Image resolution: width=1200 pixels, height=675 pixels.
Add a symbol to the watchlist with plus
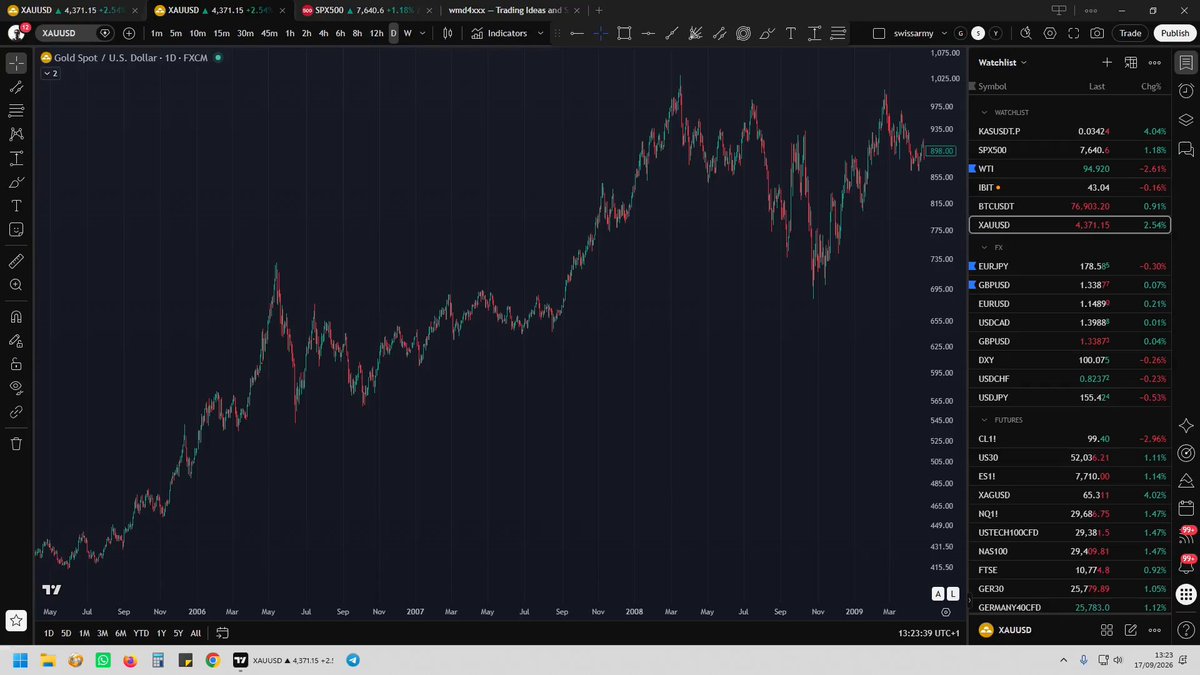click(x=1107, y=62)
